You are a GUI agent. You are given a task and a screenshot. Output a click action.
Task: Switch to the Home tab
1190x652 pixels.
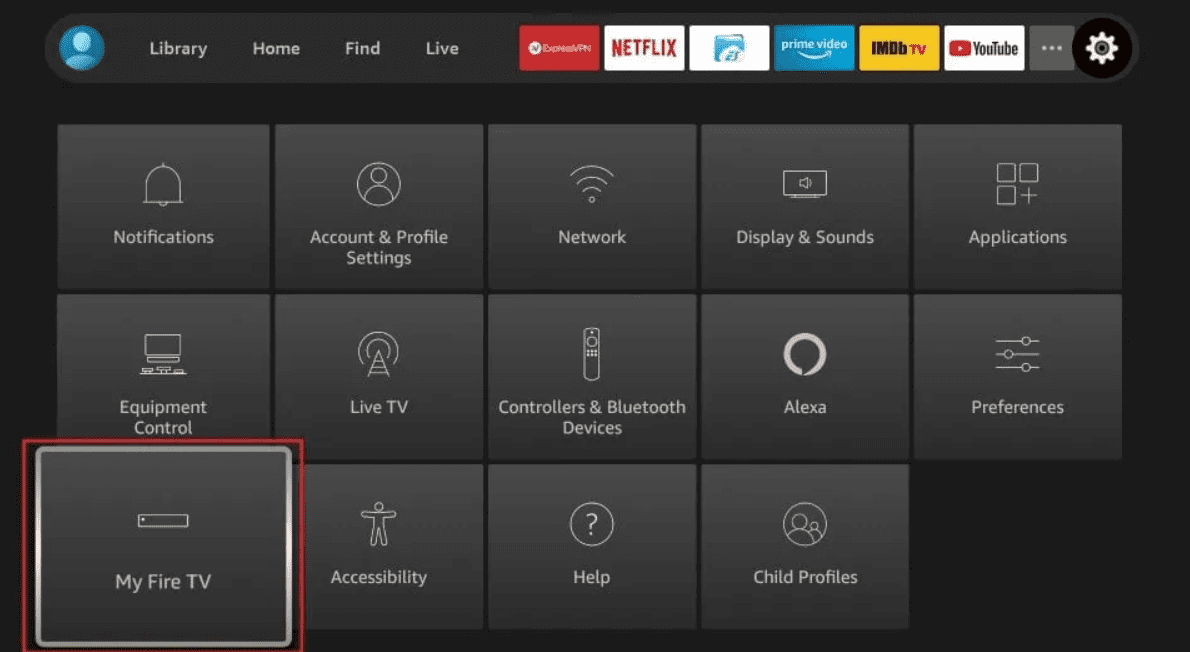click(276, 49)
